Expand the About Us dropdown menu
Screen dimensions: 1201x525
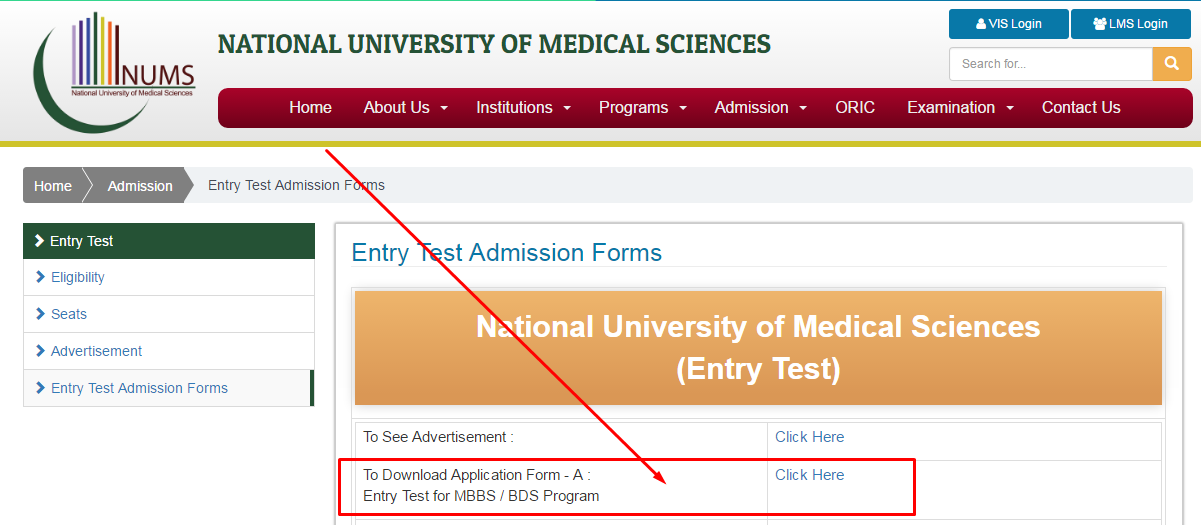[405, 108]
